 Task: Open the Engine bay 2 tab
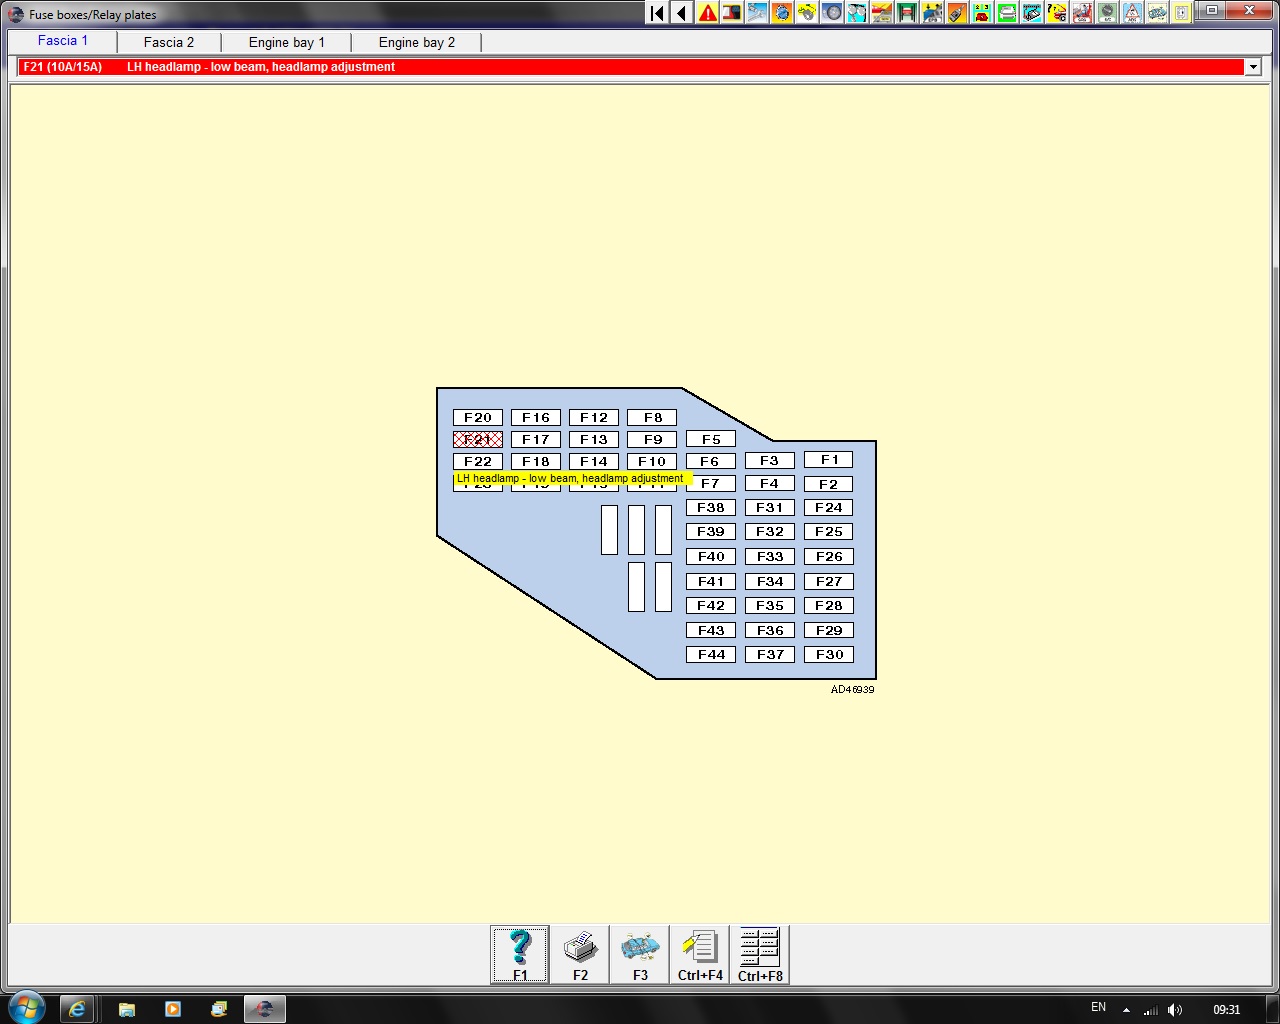pyautogui.click(x=417, y=42)
